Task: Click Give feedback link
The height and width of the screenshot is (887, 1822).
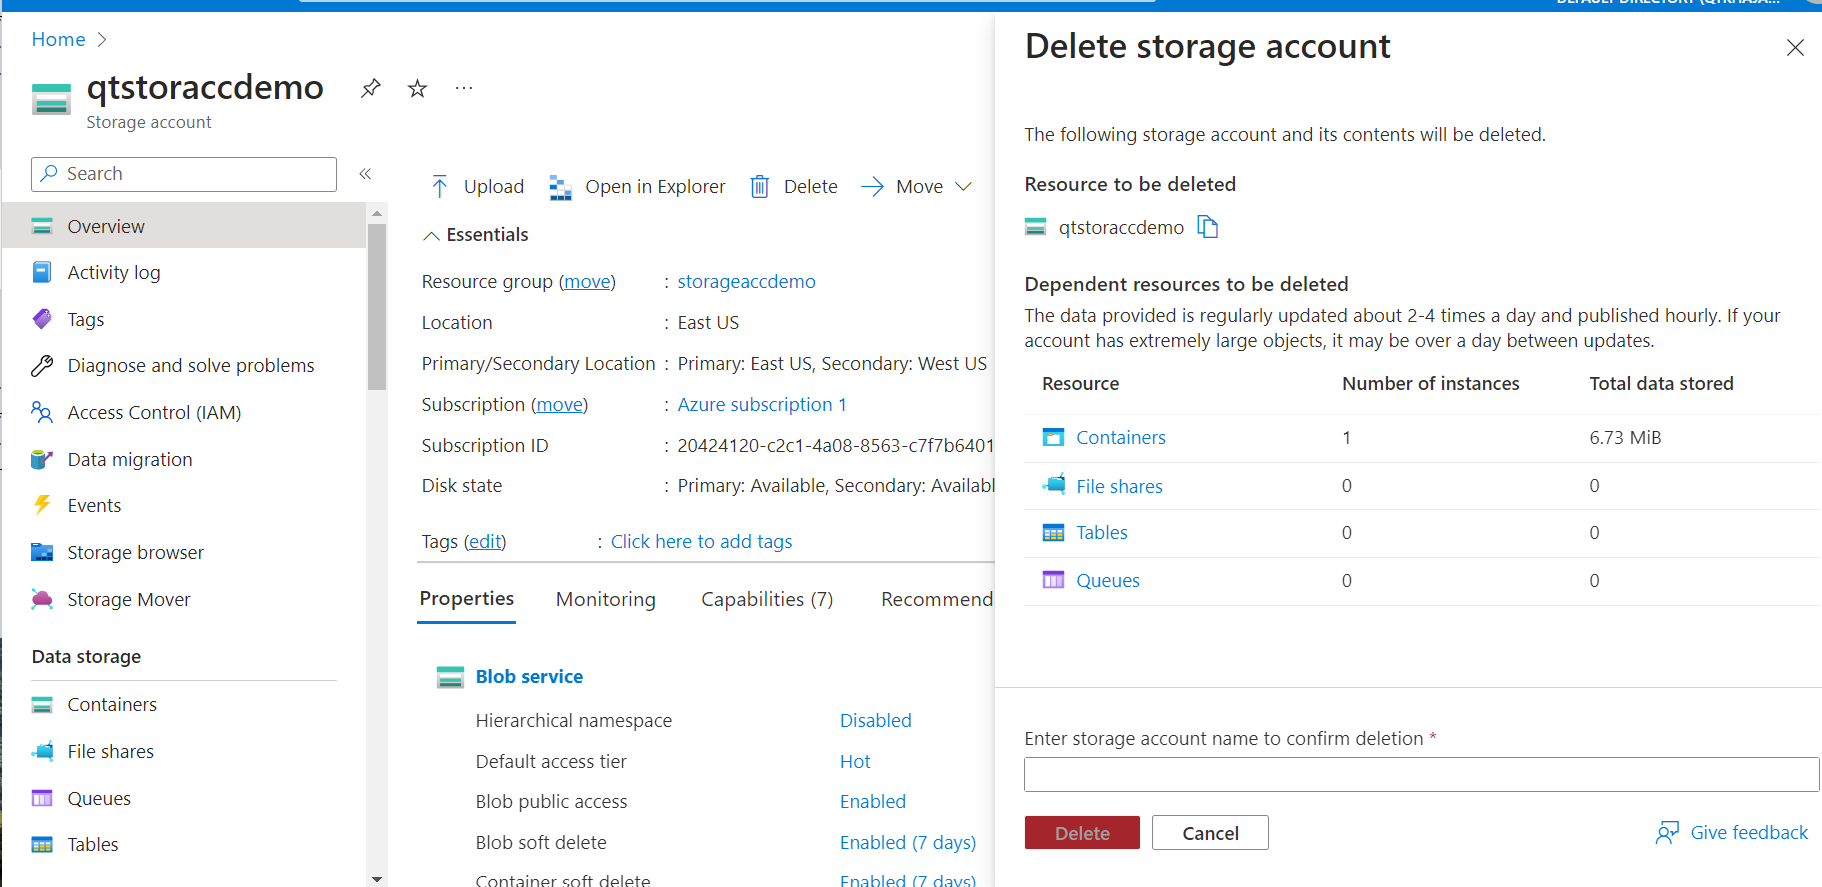Action: coord(1732,833)
